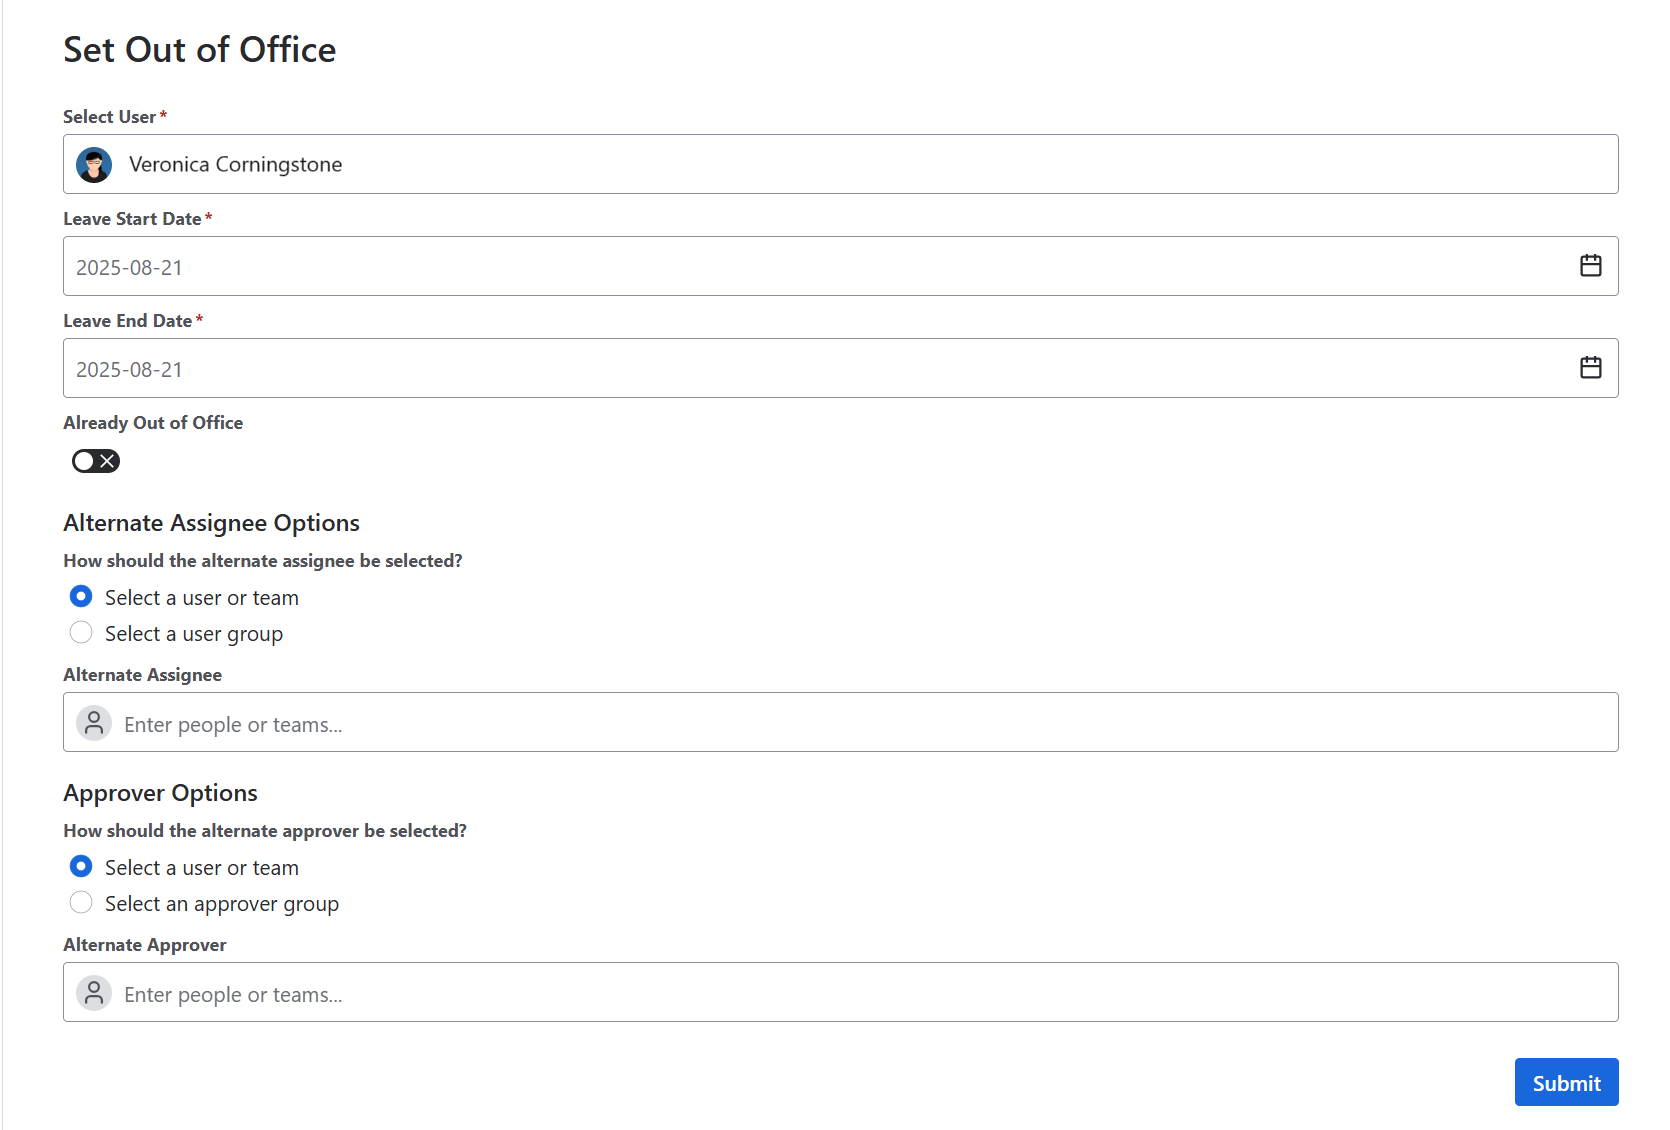
Task: Open the Select User field
Action: (x=840, y=164)
